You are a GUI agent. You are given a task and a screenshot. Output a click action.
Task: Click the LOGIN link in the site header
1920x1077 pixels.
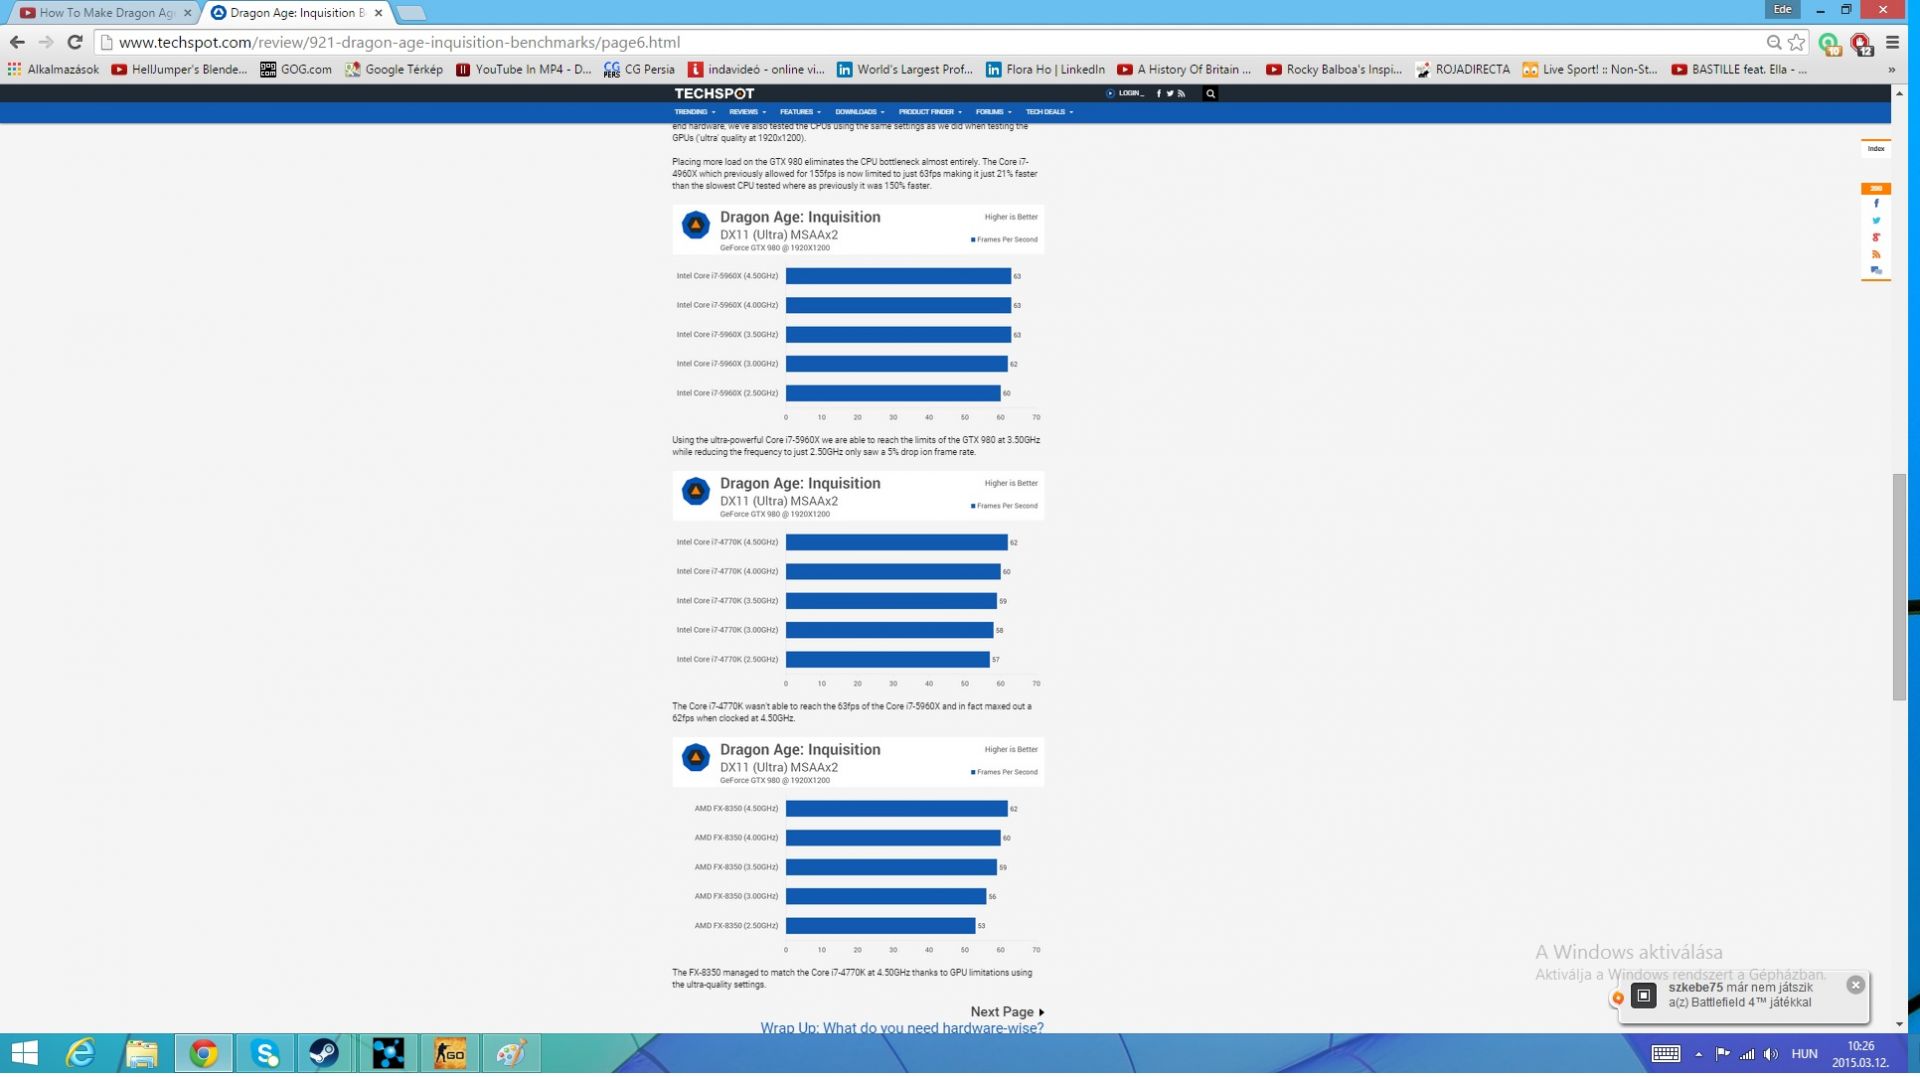pyautogui.click(x=1126, y=94)
